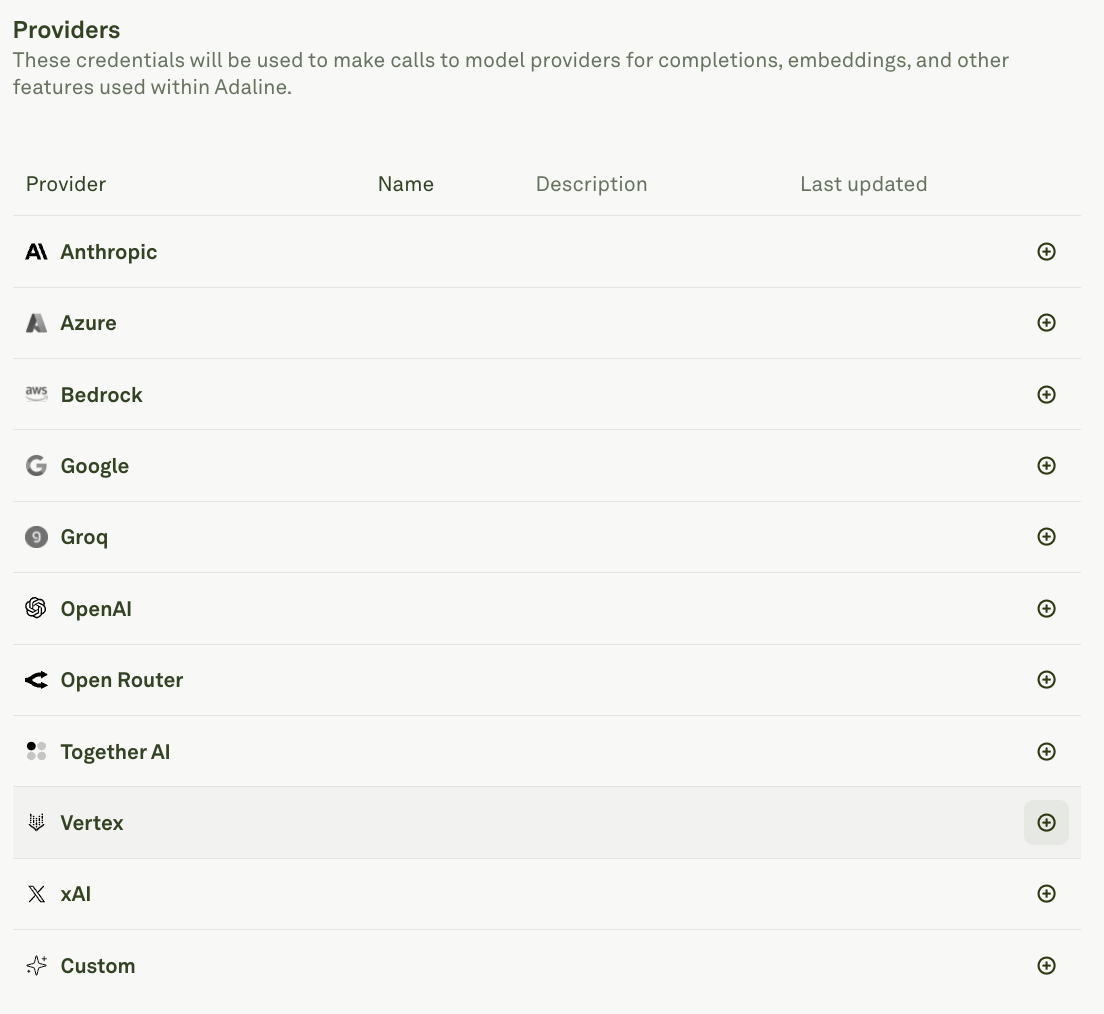This screenshot has height=1014, width=1104.
Task: Add a new Anthropic credential
Action: 1046,252
